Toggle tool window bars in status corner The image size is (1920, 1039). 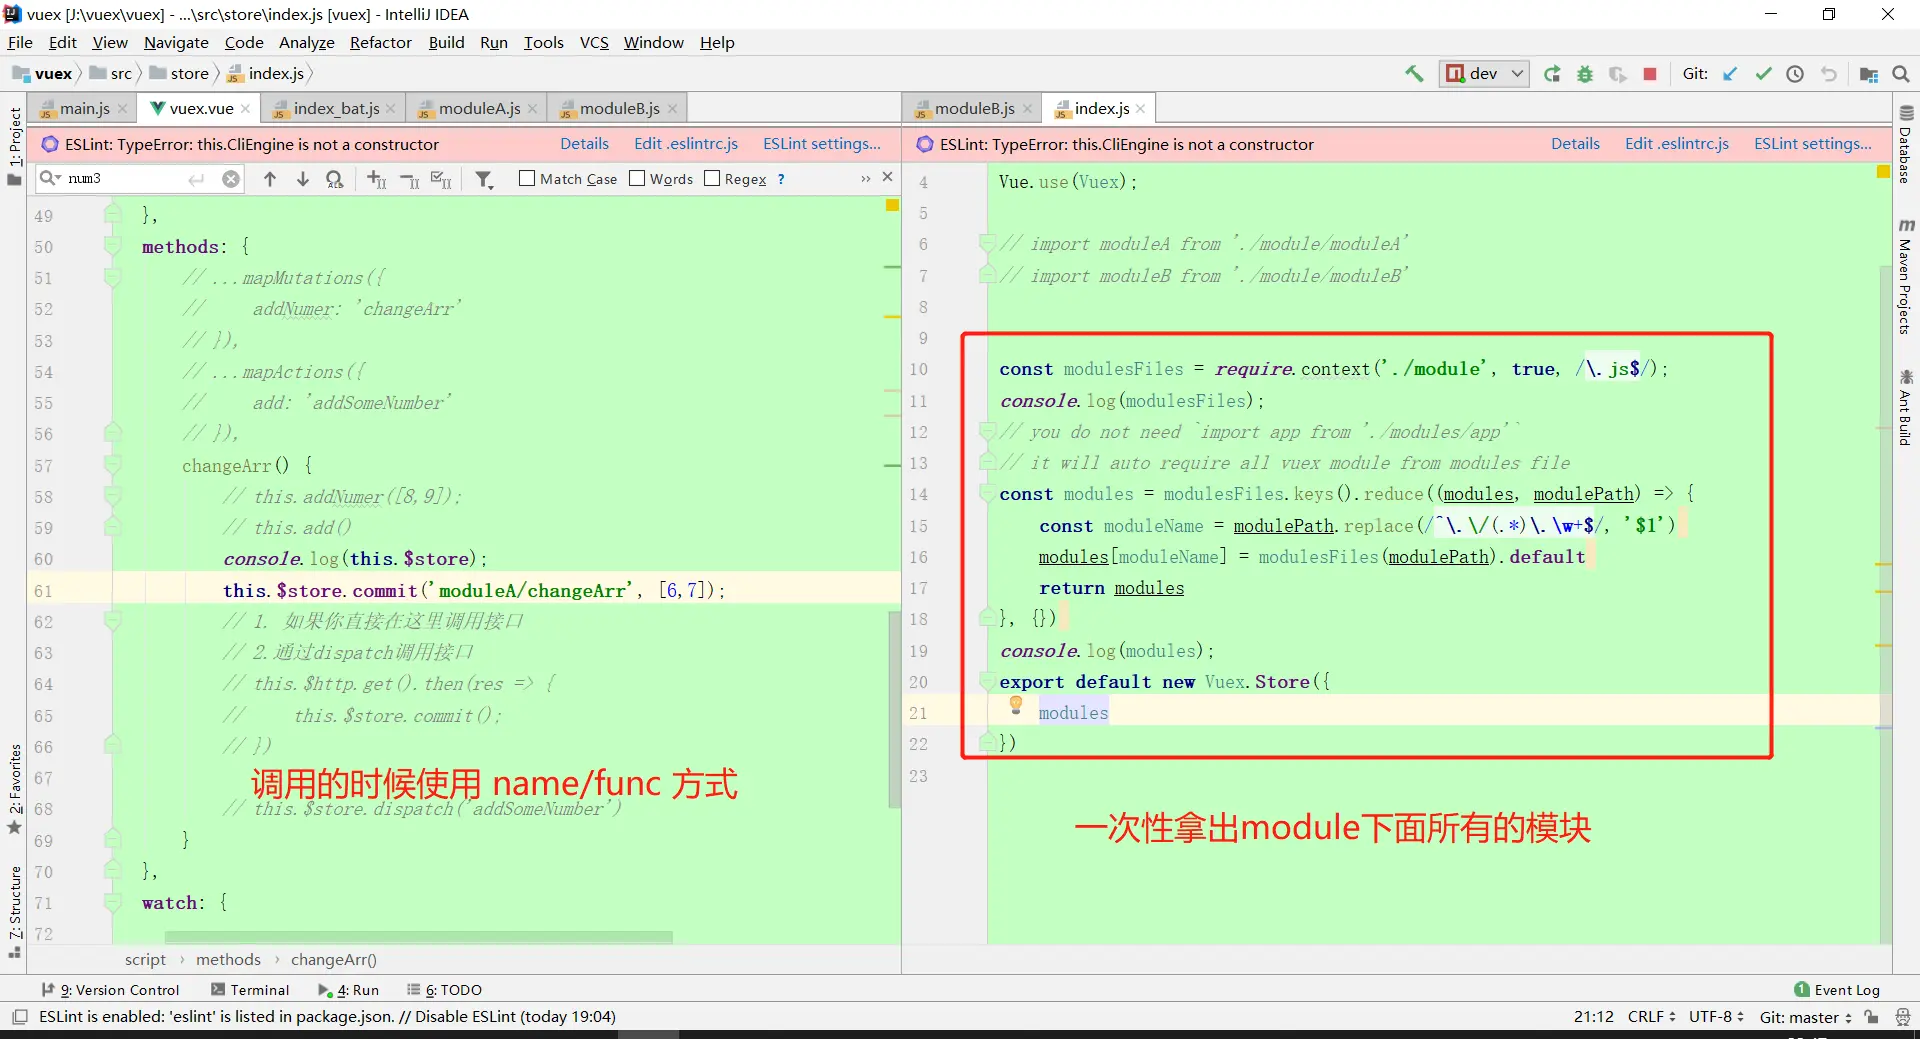pos(19,1017)
